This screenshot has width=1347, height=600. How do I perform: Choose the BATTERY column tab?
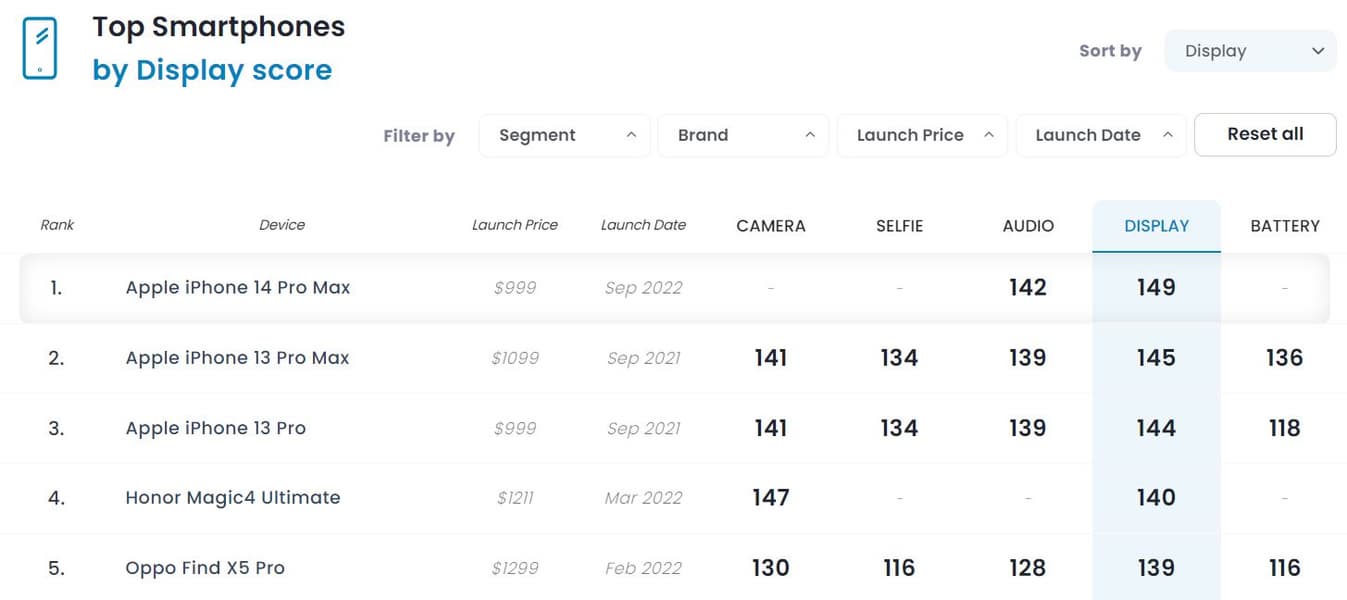point(1285,226)
